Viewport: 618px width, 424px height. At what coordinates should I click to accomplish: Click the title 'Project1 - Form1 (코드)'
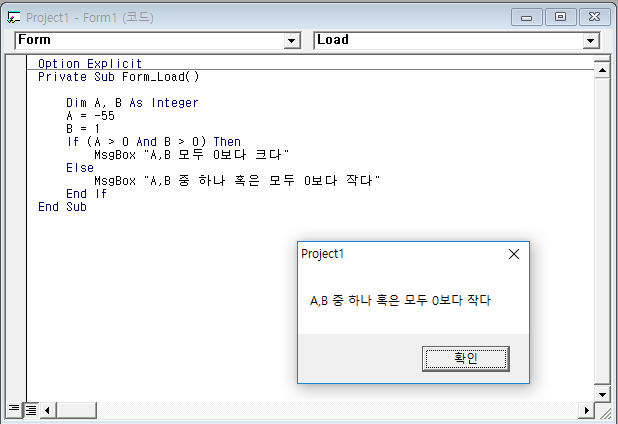[90, 18]
